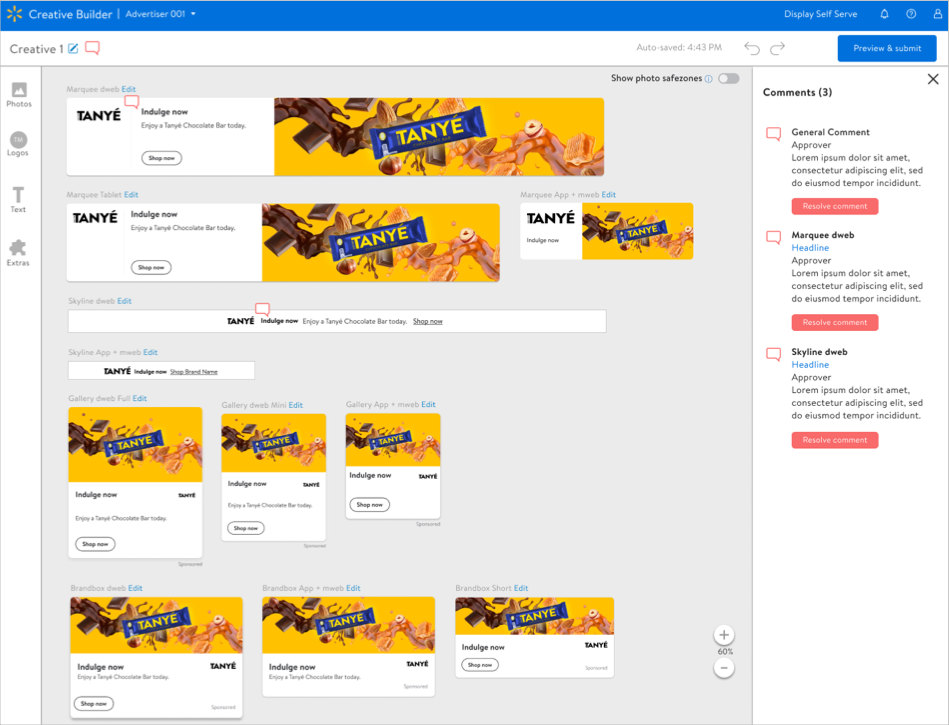Image resolution: width=949 pixels, height=725 pixels.
Task: Zoom in with the plus button
Action: [x=724, y=635]
